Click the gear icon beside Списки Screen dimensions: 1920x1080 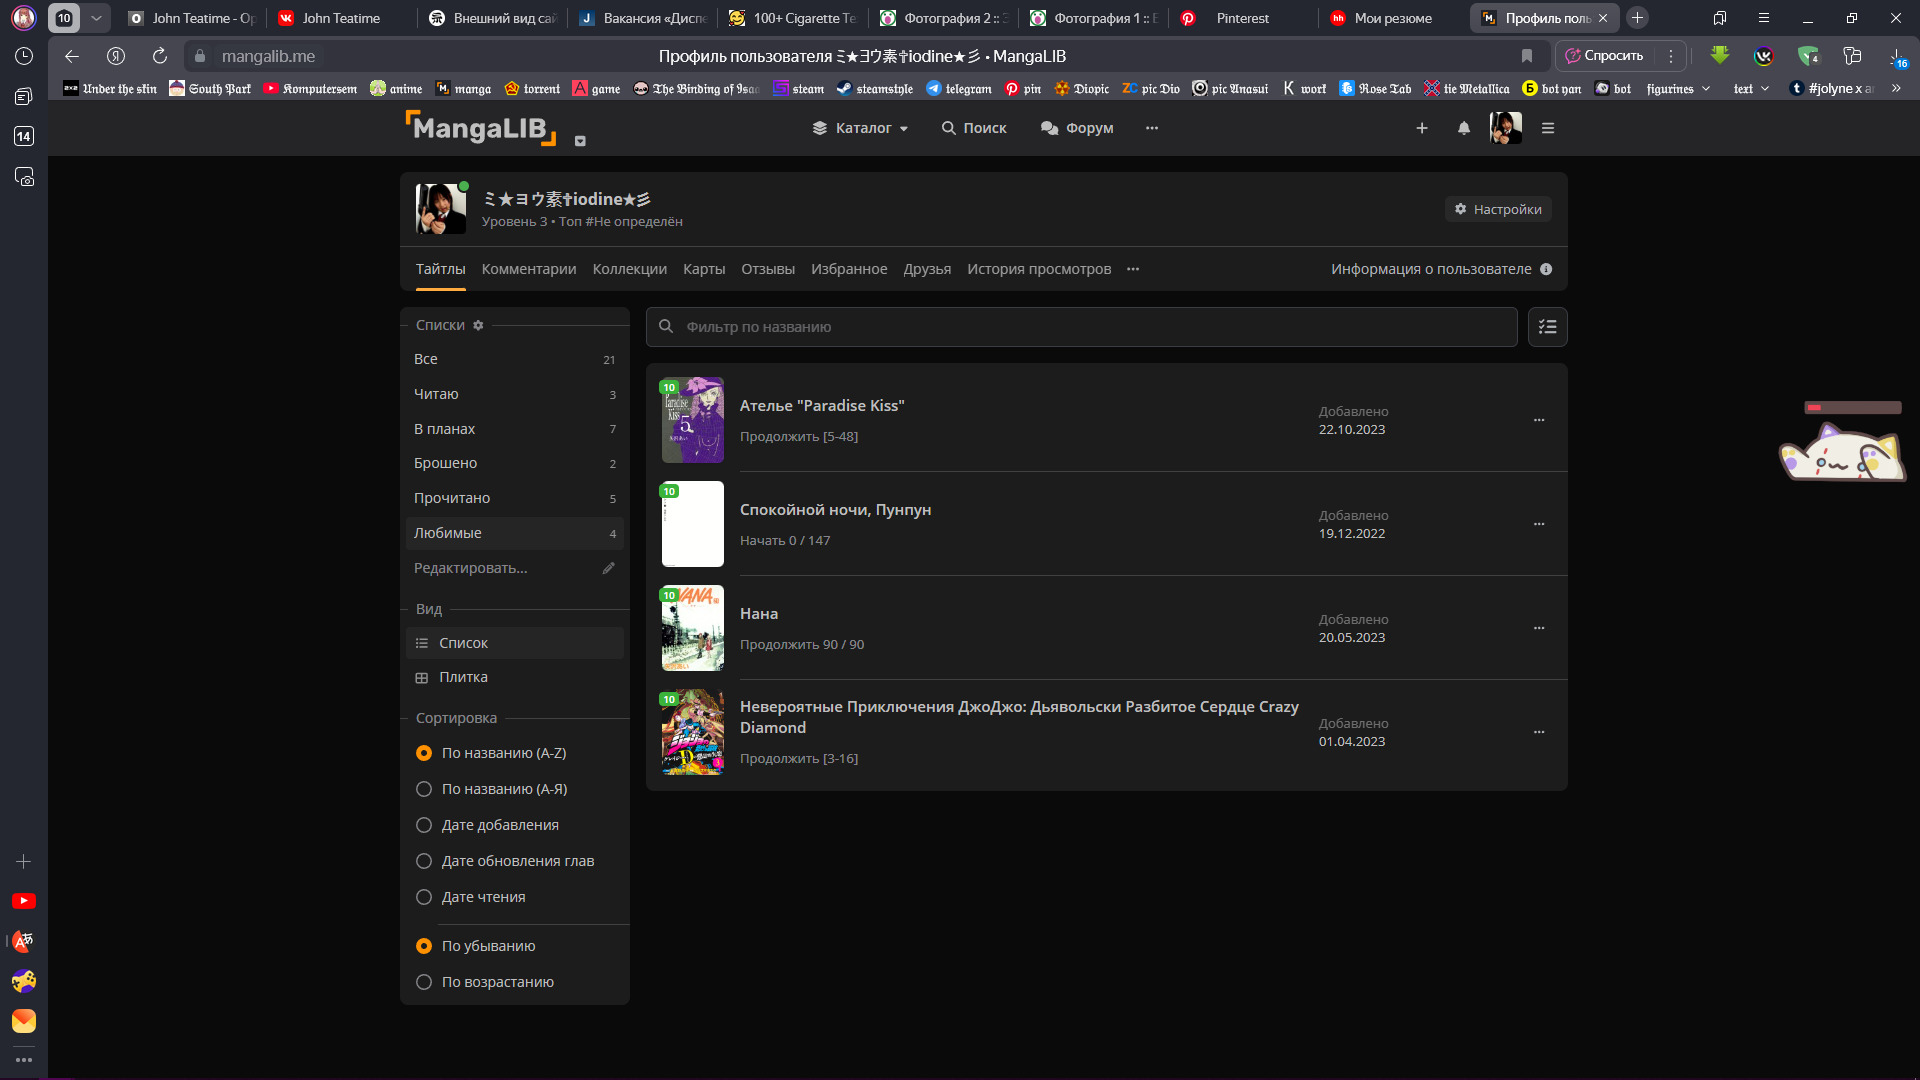click(x=478, y=326)
